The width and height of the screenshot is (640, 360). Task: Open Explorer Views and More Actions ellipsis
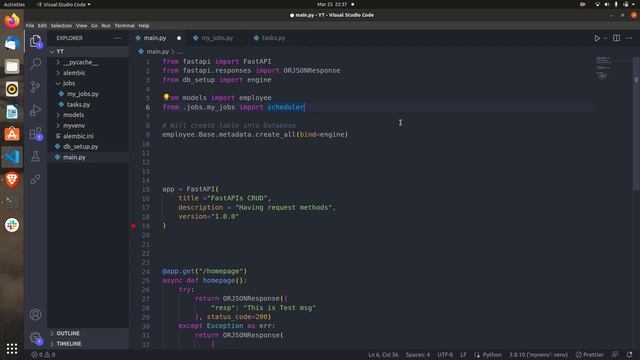[x=118, y=38]
